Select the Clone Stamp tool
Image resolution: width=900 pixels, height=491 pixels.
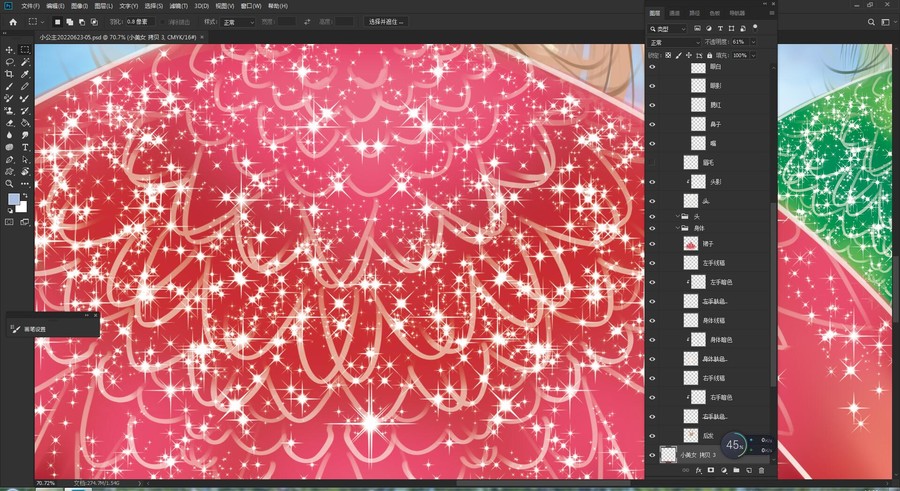[9, 111]
